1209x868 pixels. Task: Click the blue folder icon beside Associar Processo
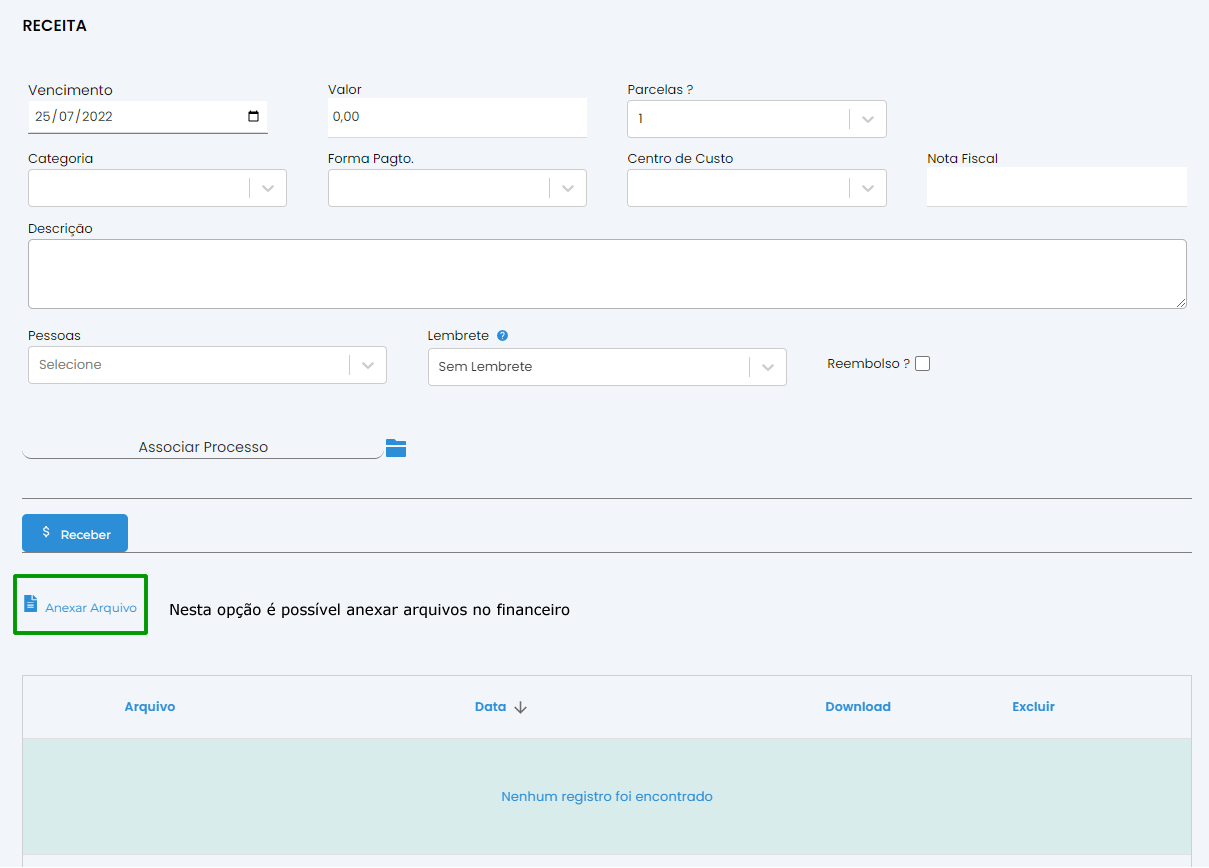396,448
